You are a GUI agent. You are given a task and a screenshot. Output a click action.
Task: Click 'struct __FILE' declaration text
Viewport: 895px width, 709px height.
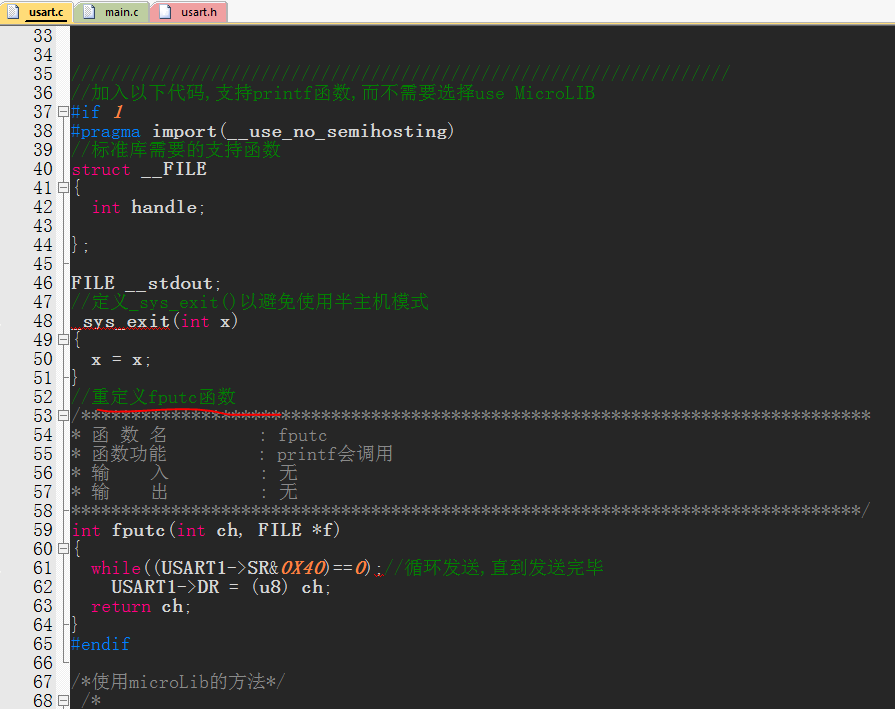pos(139,169)
